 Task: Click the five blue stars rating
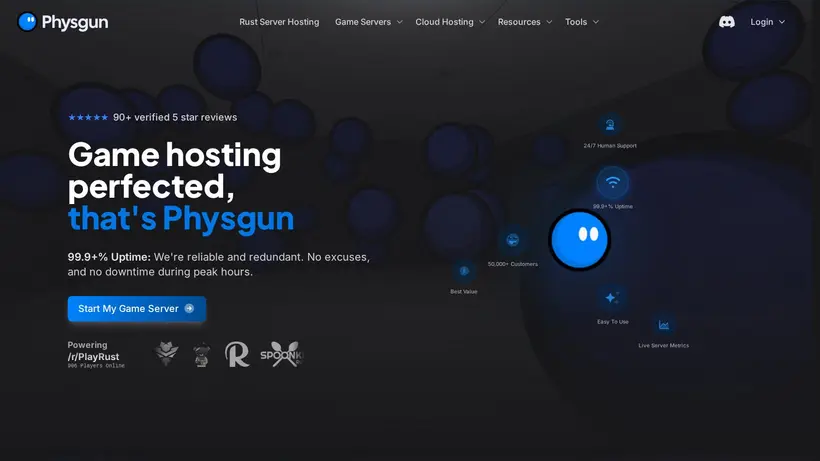coord(88,118)
